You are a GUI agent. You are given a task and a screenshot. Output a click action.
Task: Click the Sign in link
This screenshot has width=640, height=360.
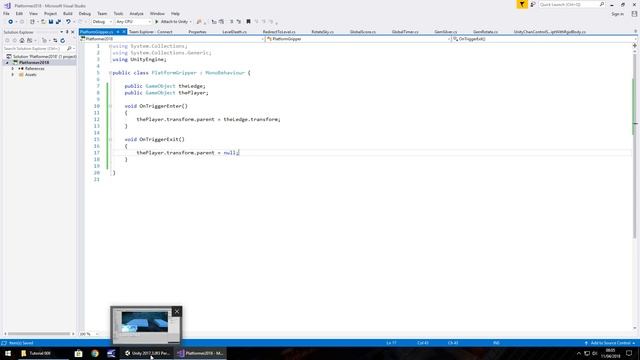click(618, 14)
